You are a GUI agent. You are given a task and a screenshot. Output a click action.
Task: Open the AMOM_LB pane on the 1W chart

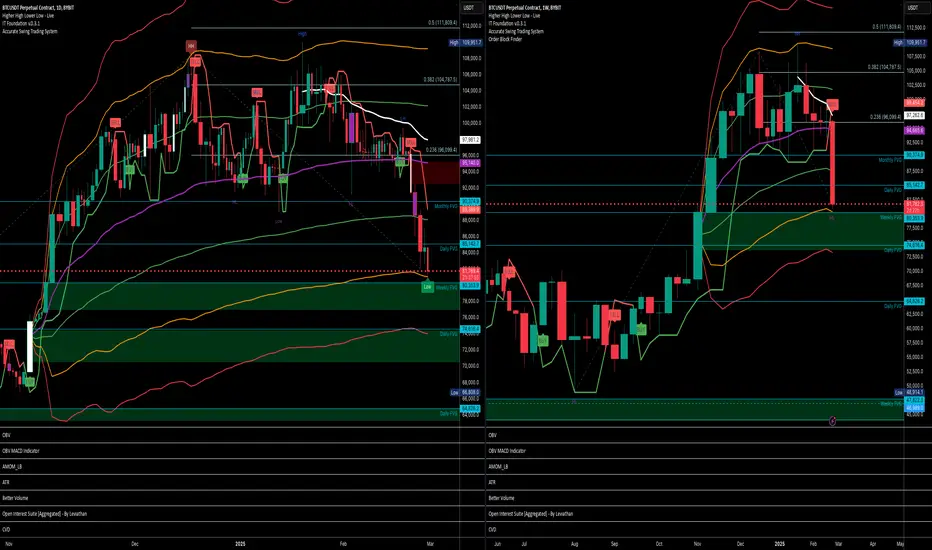coord(498,467)
